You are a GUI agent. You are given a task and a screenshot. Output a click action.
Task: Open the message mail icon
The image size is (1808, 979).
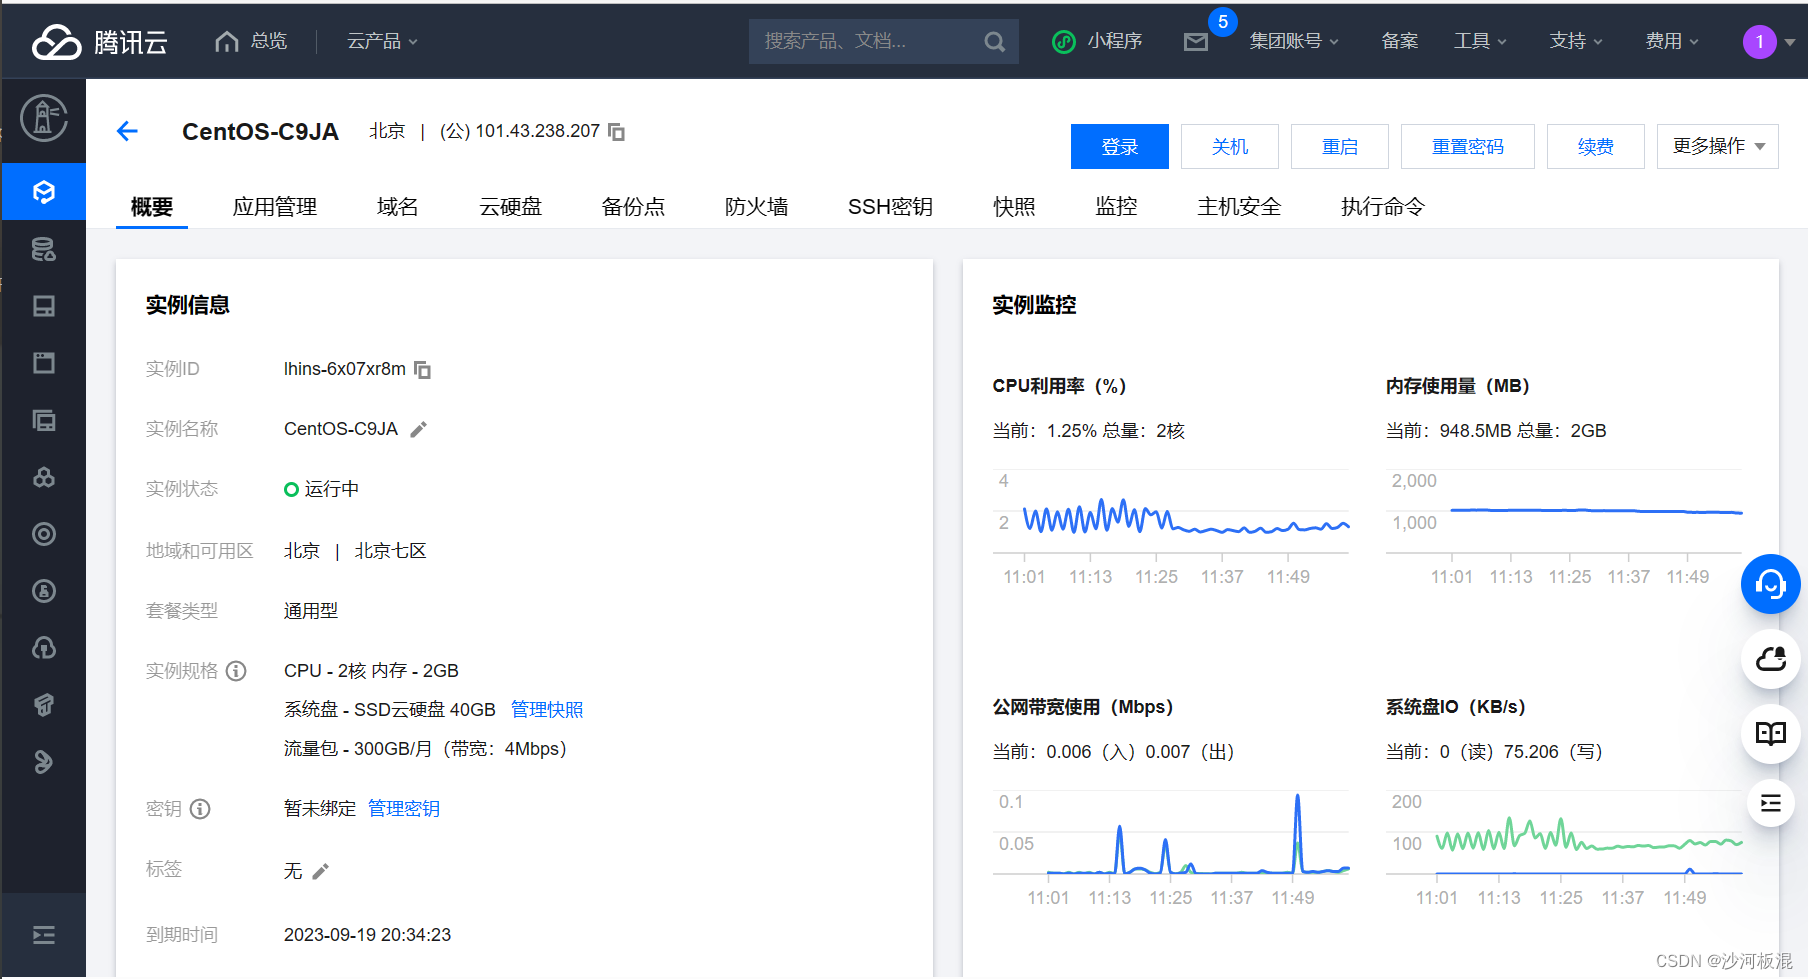pyautogui.click(x=1196, y=42)
